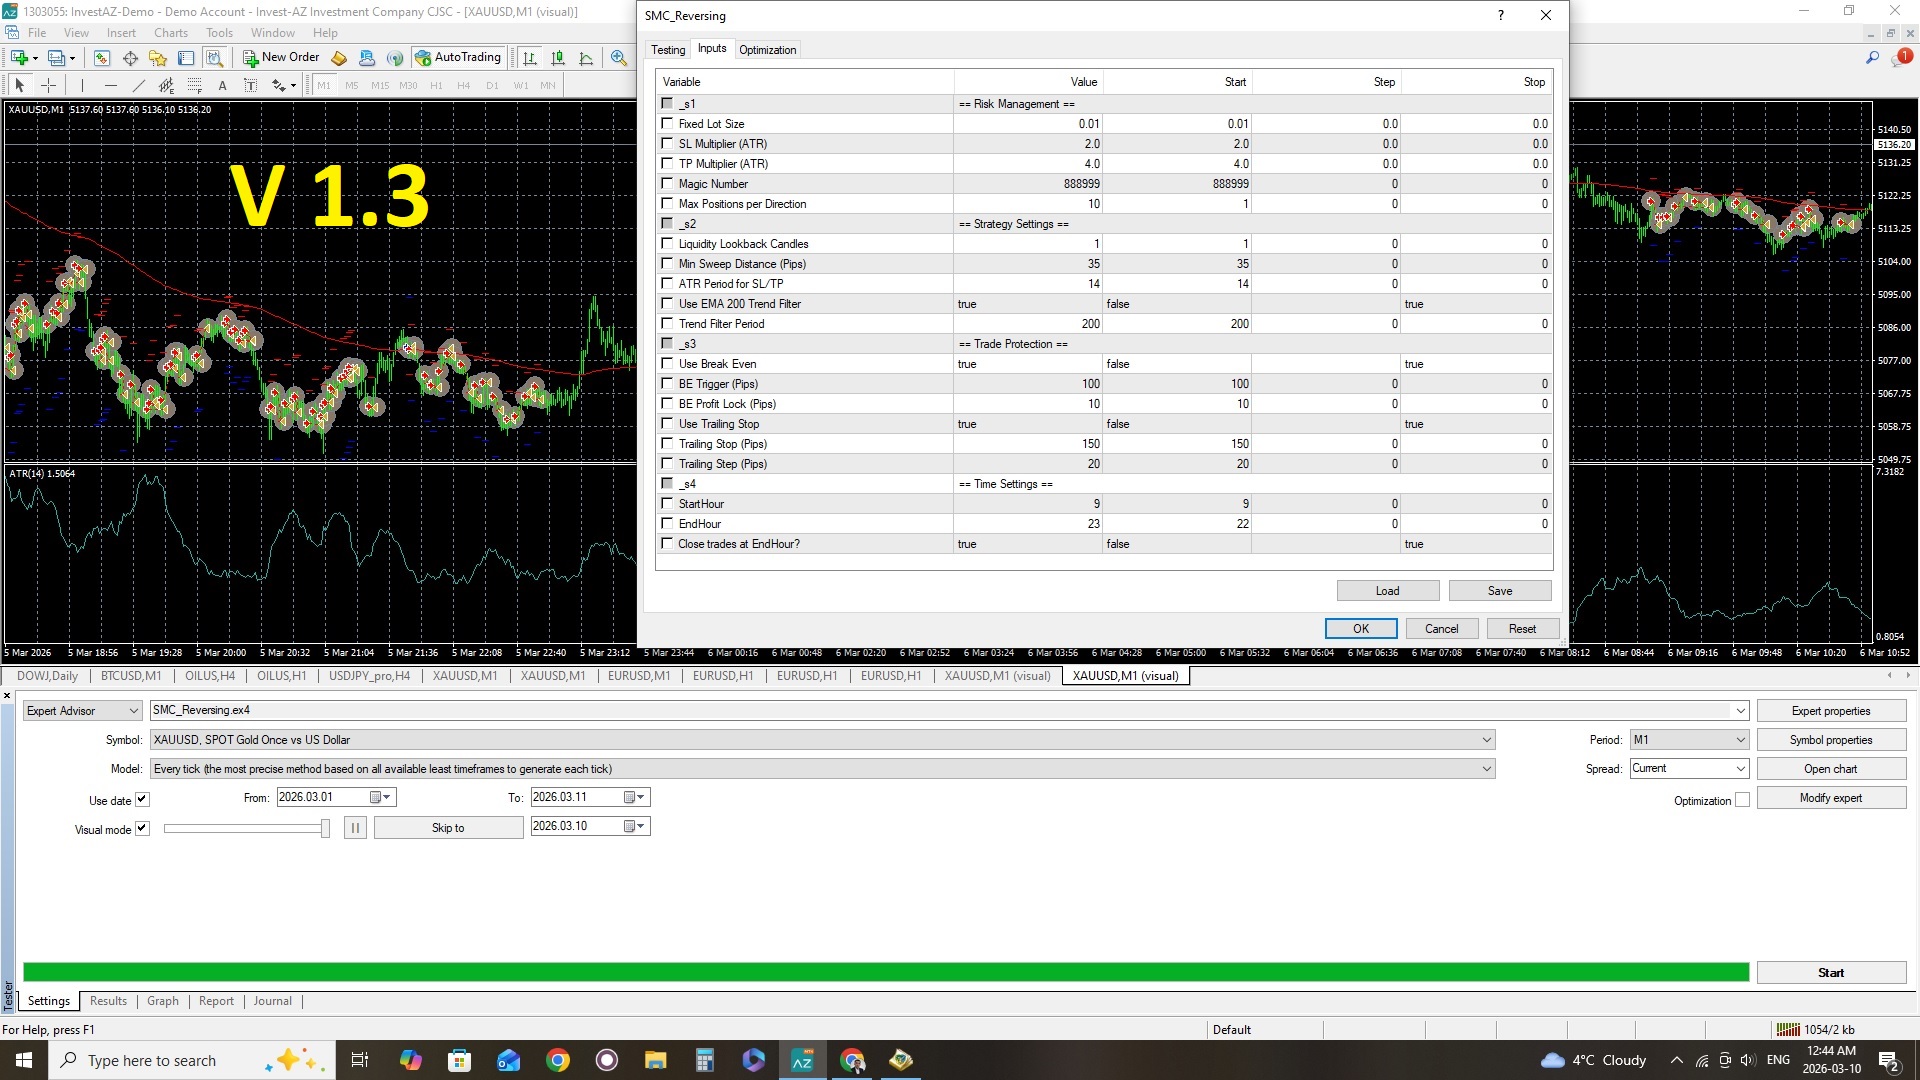
Task: Select the Crosshair tool
Action: pos(48,85)
